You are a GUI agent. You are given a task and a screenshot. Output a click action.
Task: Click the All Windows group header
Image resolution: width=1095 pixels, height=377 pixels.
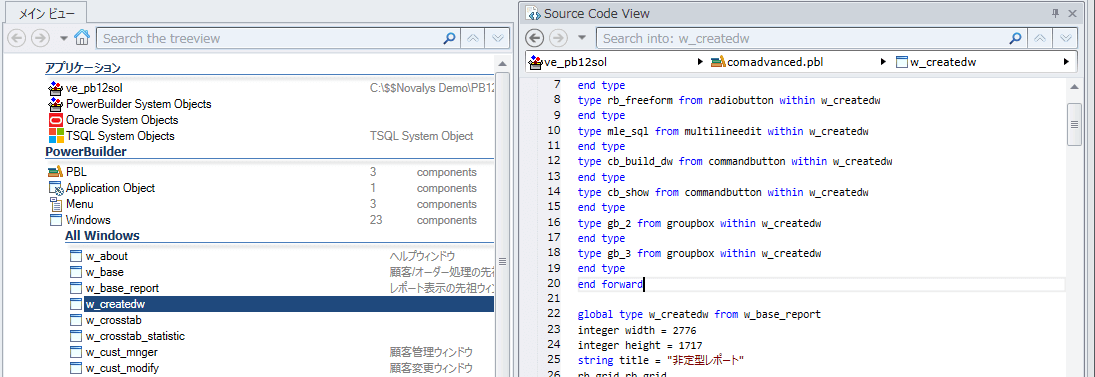(102, 236)
